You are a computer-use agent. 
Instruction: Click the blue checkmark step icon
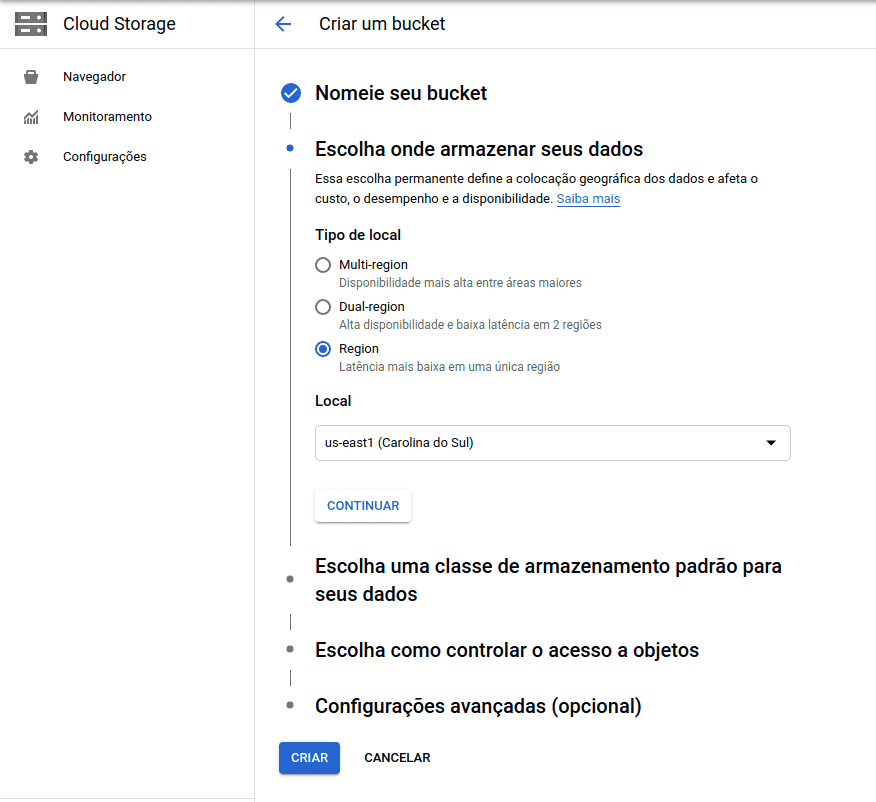coord(291,94)
